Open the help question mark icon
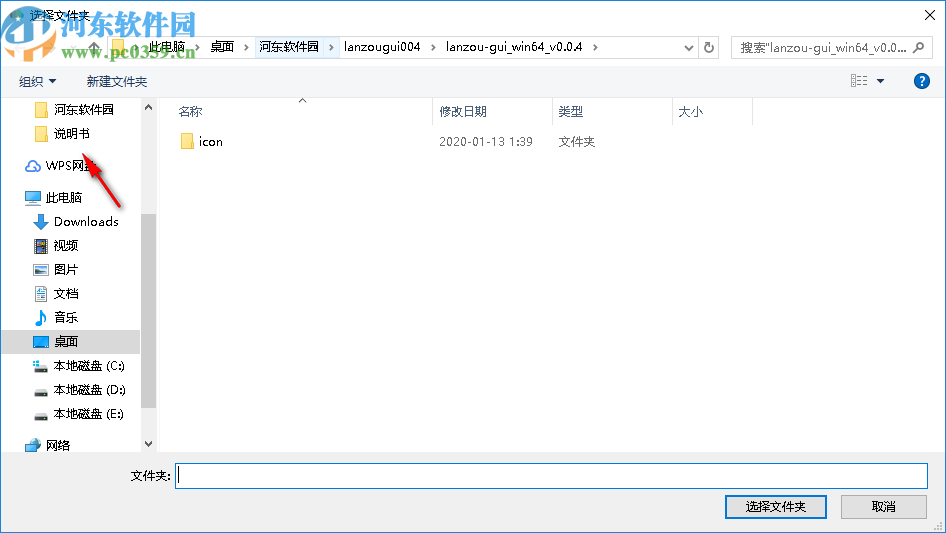Viewport: 946px width, 533px height. pos(921,81)
